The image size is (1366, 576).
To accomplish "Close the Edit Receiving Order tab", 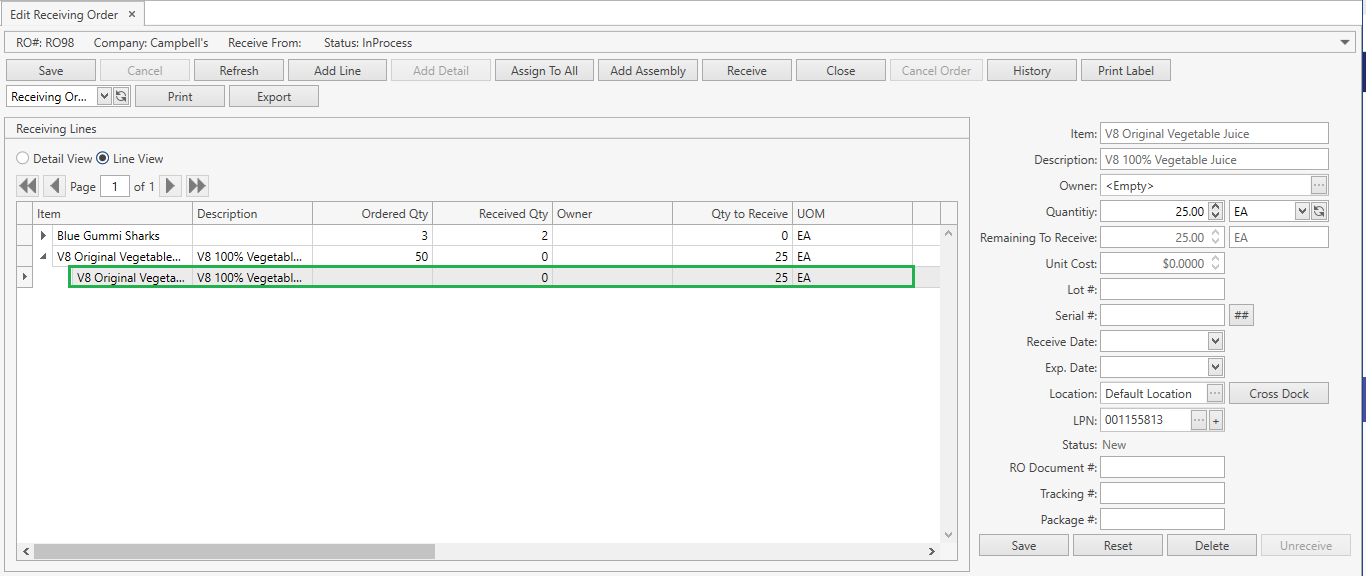I will click(132, 14).
